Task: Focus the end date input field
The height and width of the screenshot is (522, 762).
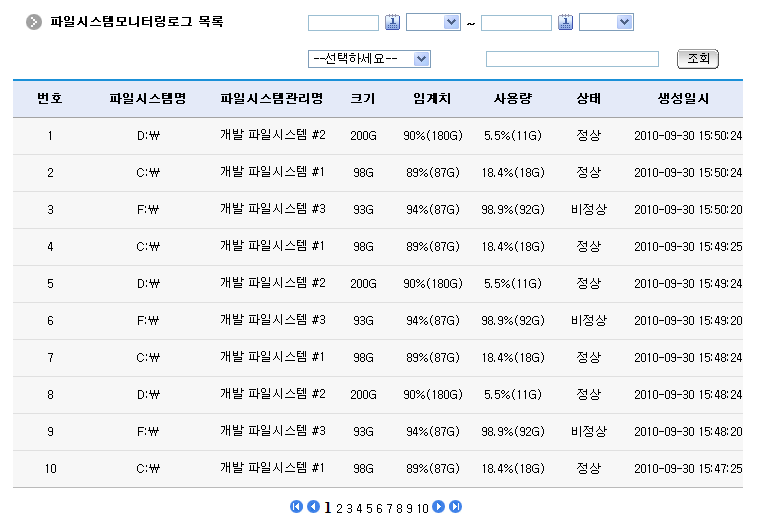Action: pyautogui.click(x=516, y=23)
